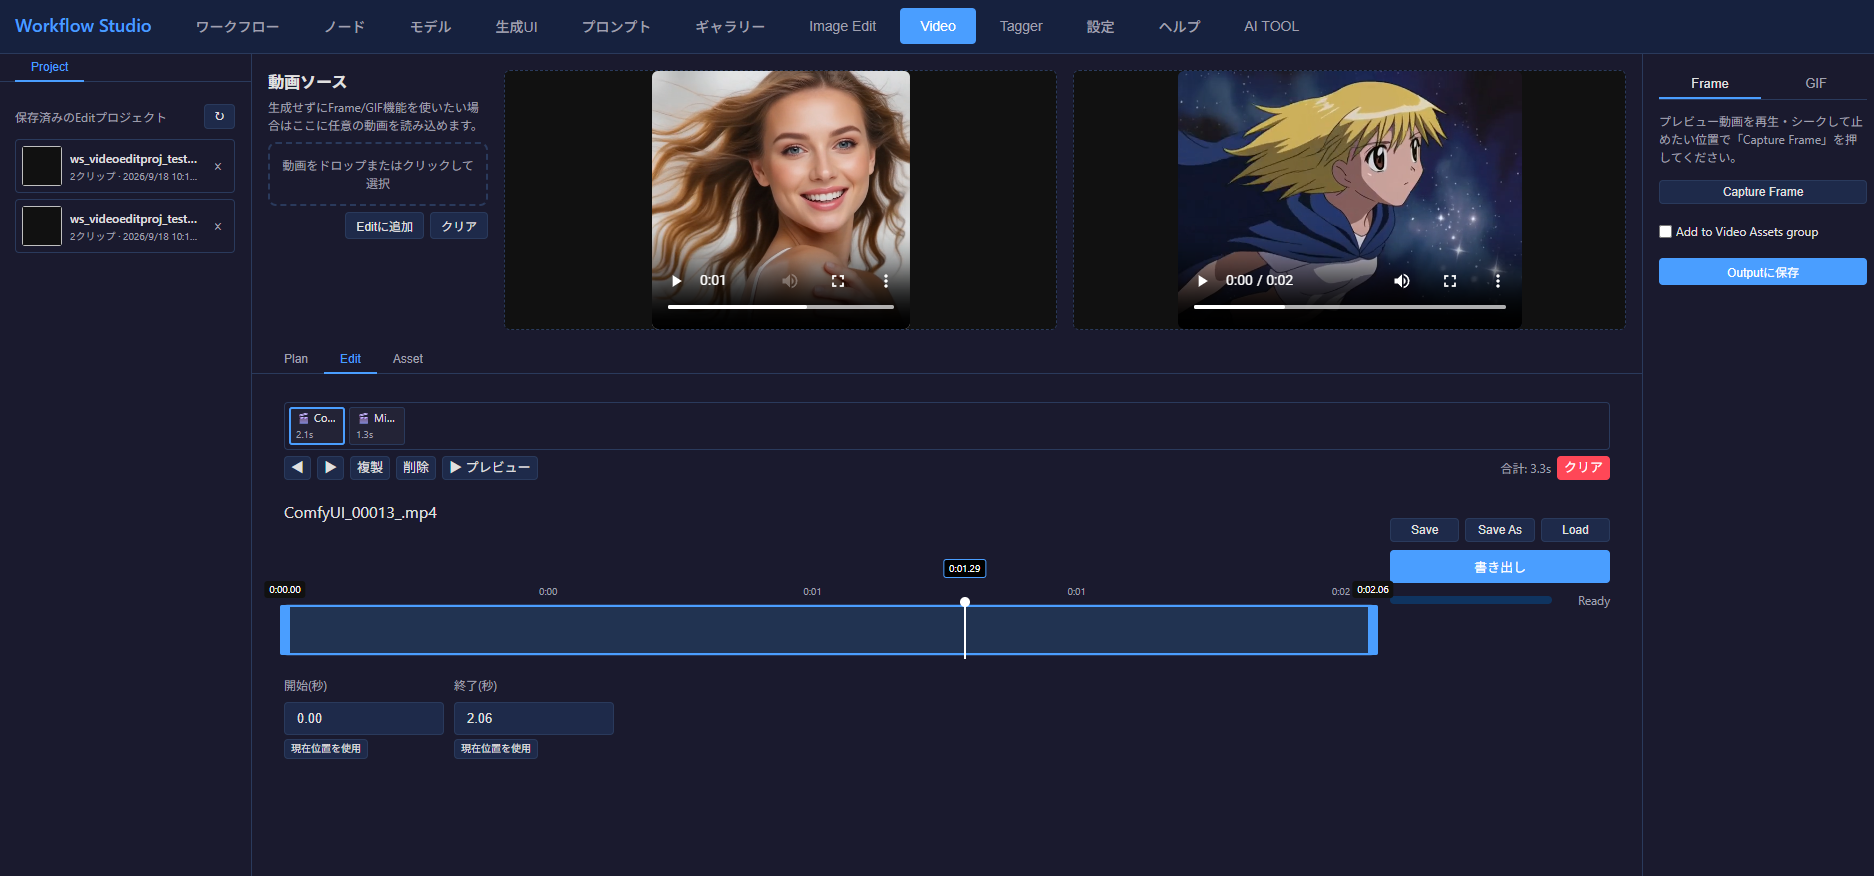
Task: Open the ノード menu
Action: (x=344, y=26)
